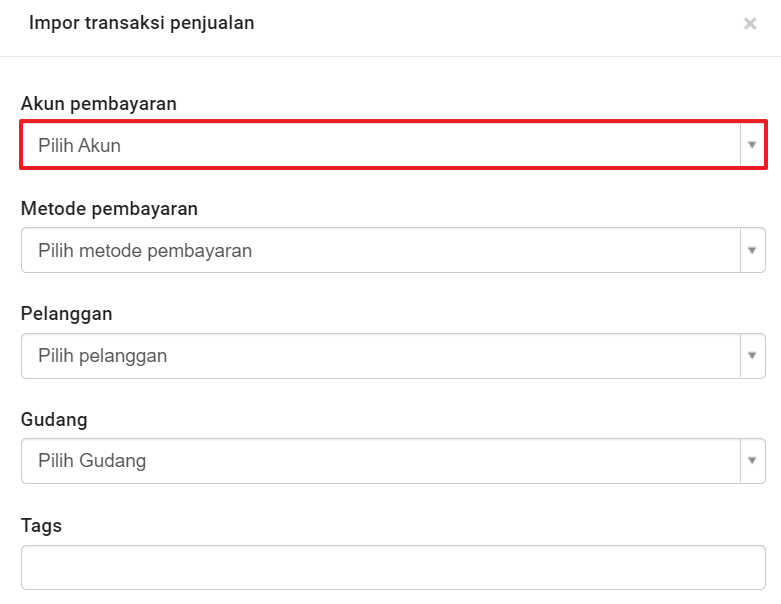Screen dimensions: 781x604
Task: Click the Pilih metode pembayaran placeholder text
Action: (145, 251)
